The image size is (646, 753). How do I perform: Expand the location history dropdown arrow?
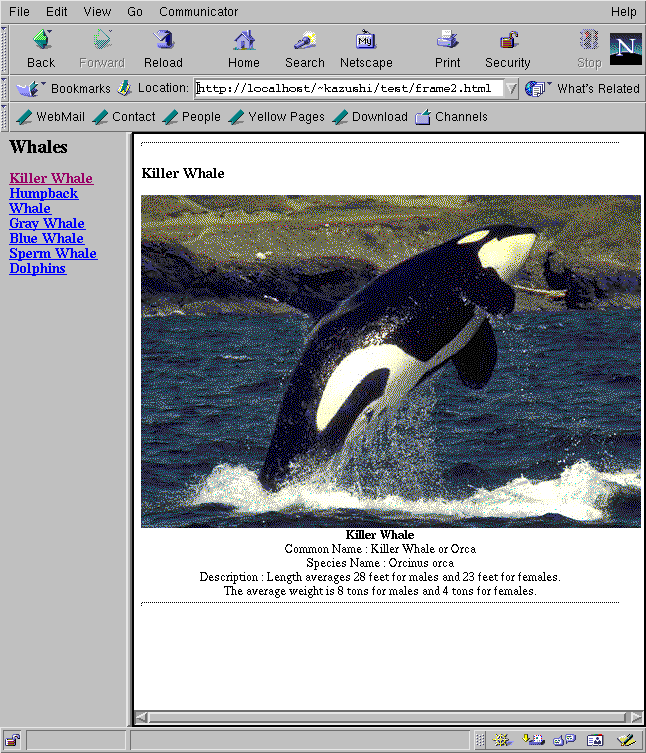coord(511,88)
